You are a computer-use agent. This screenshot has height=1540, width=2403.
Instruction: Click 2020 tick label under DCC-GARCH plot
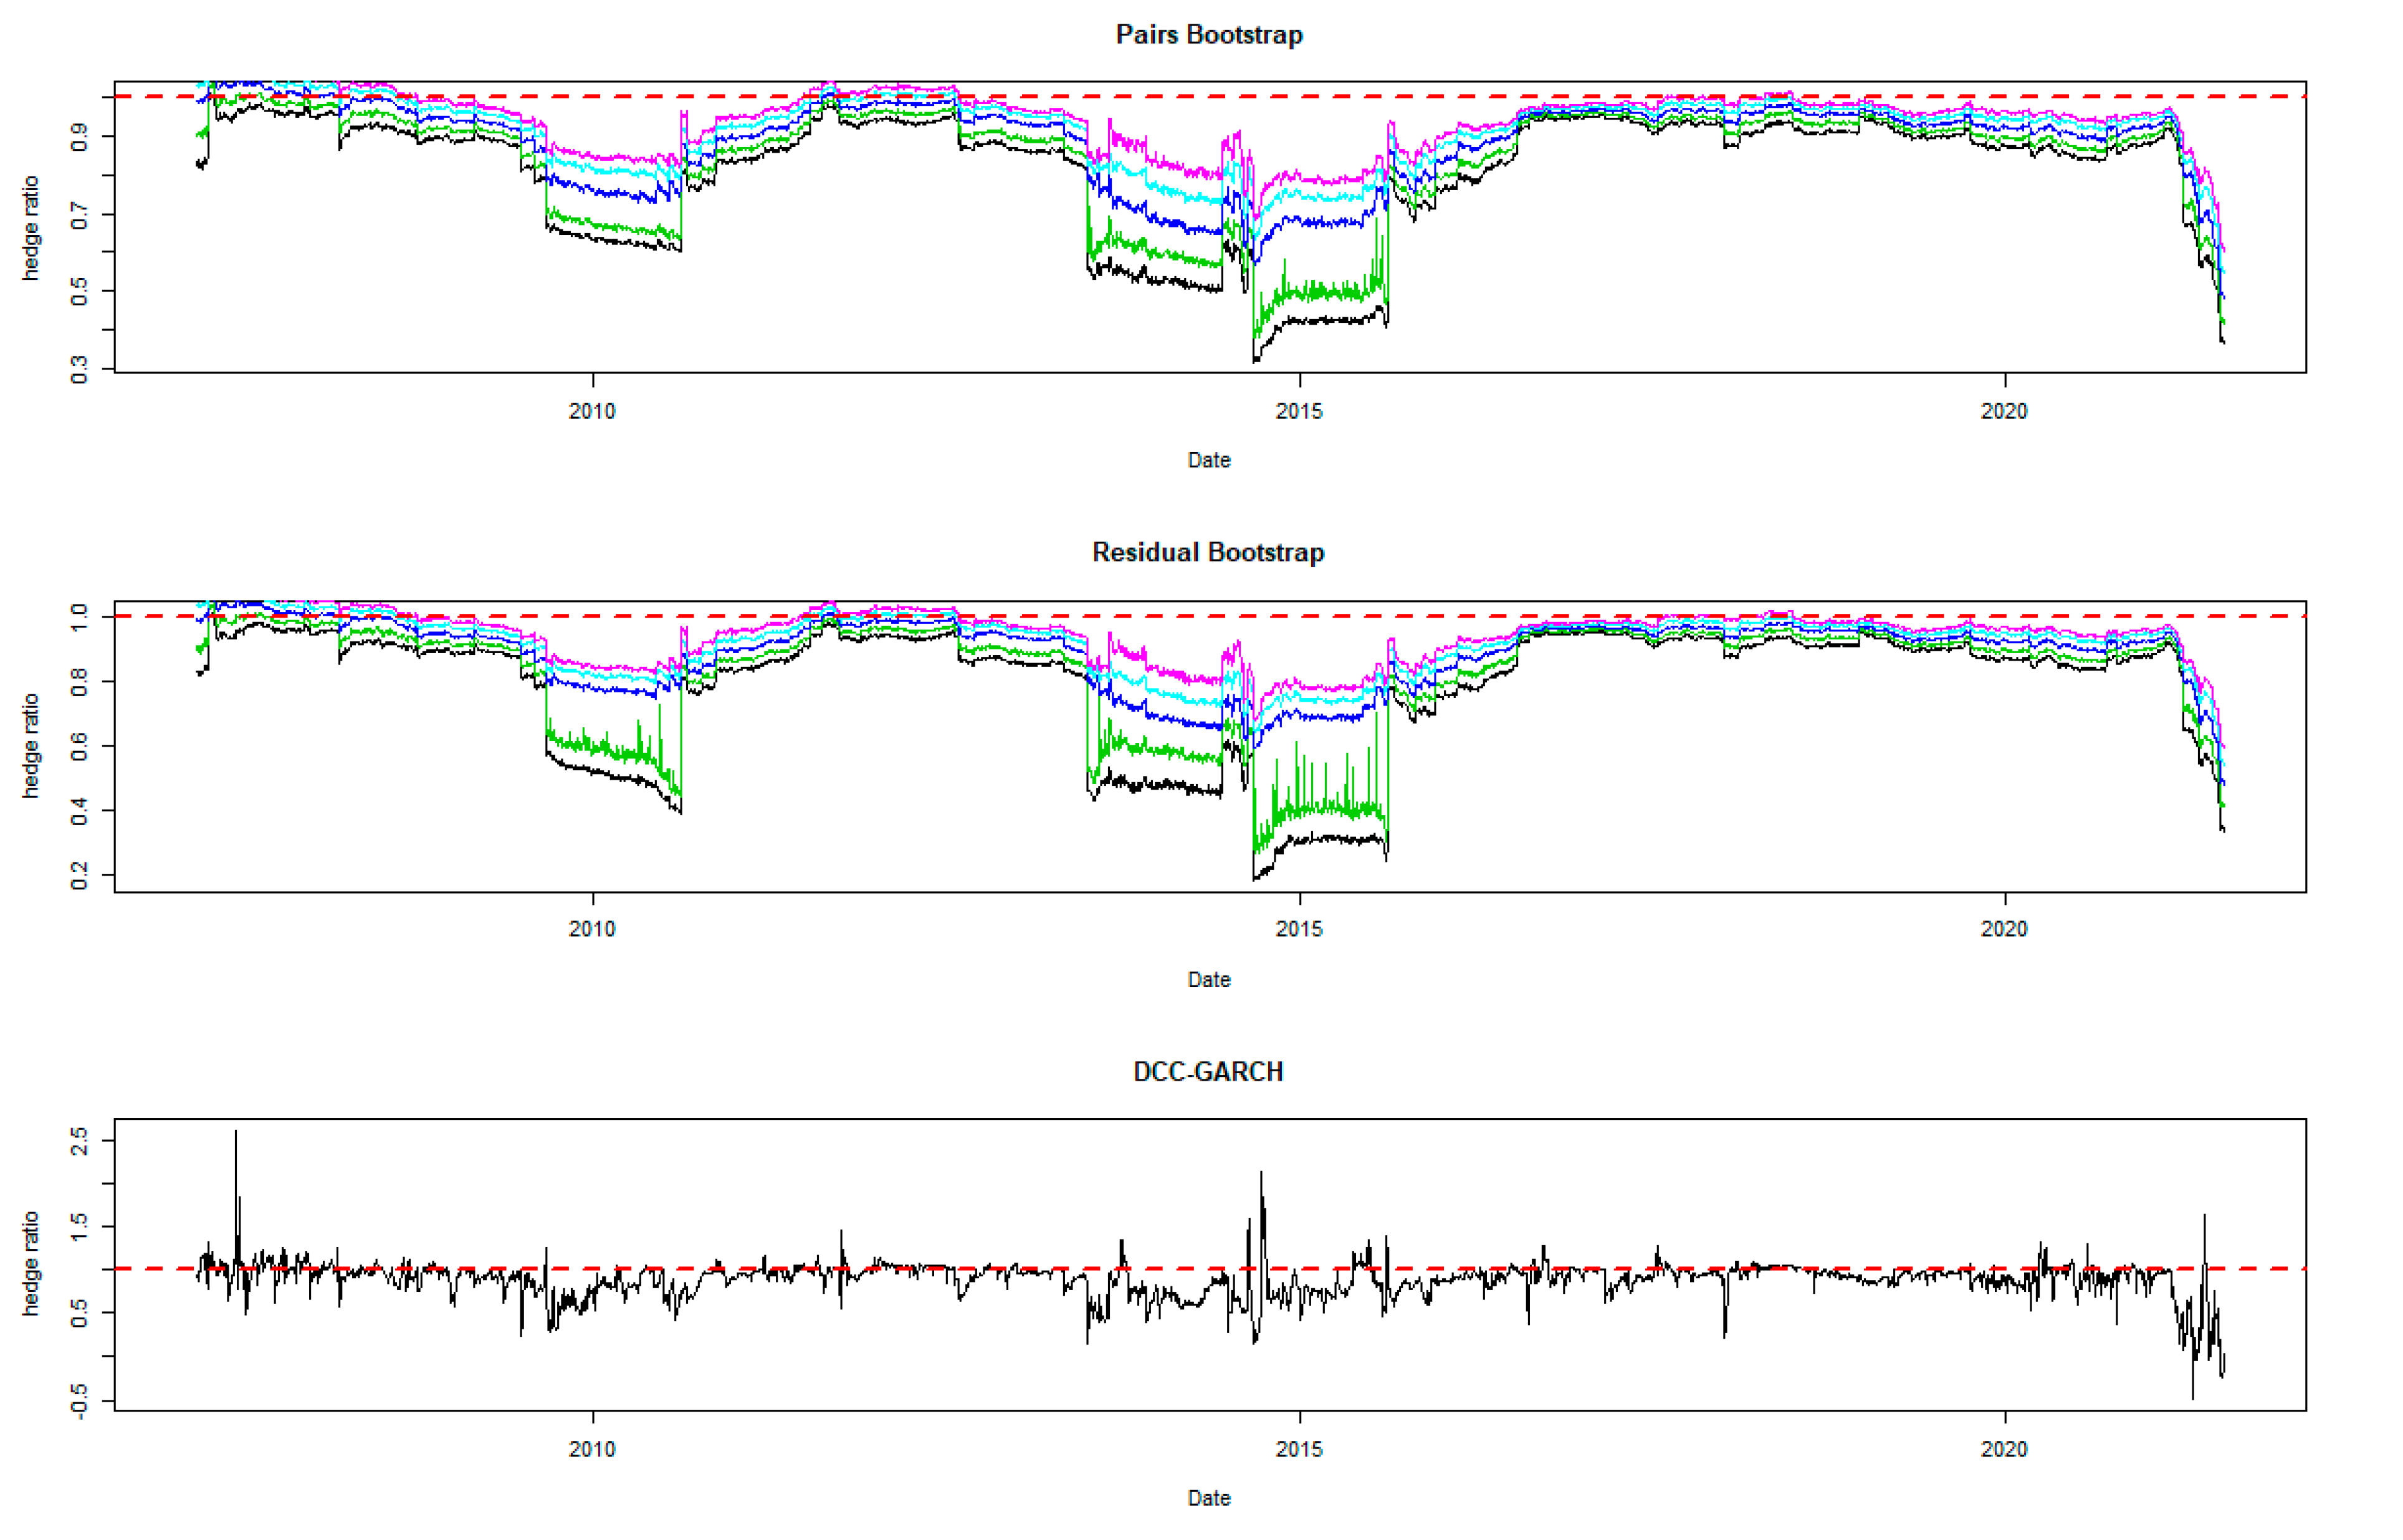tap(2004, 1449)
